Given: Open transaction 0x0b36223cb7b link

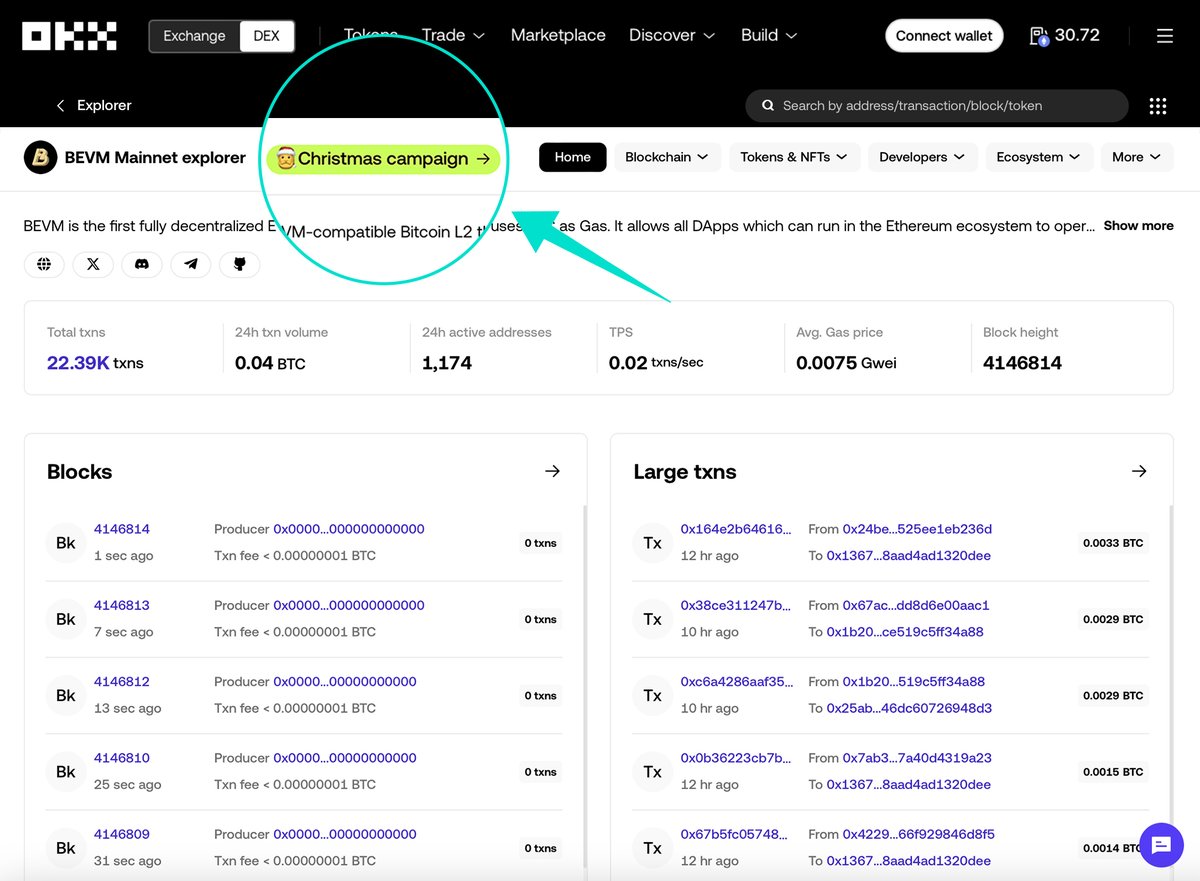Looking at the screenshot, I should coord(736,758).
